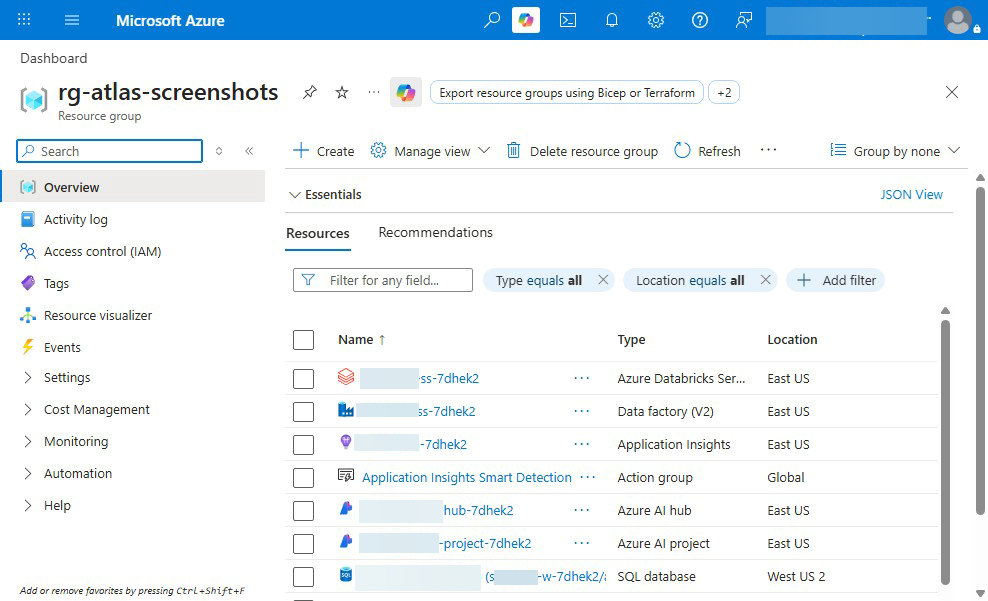
Task: Check the SQL database row
Action: pyautogui.click(x=303, y=576)
